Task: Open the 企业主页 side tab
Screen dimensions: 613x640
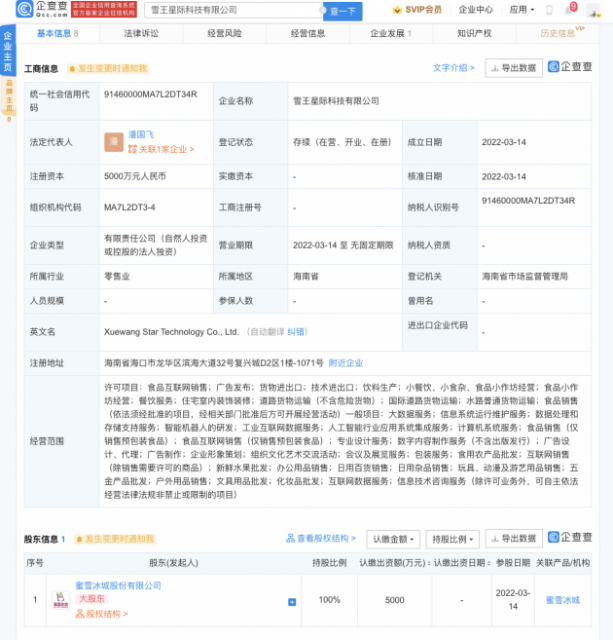Action: point(8,51)
